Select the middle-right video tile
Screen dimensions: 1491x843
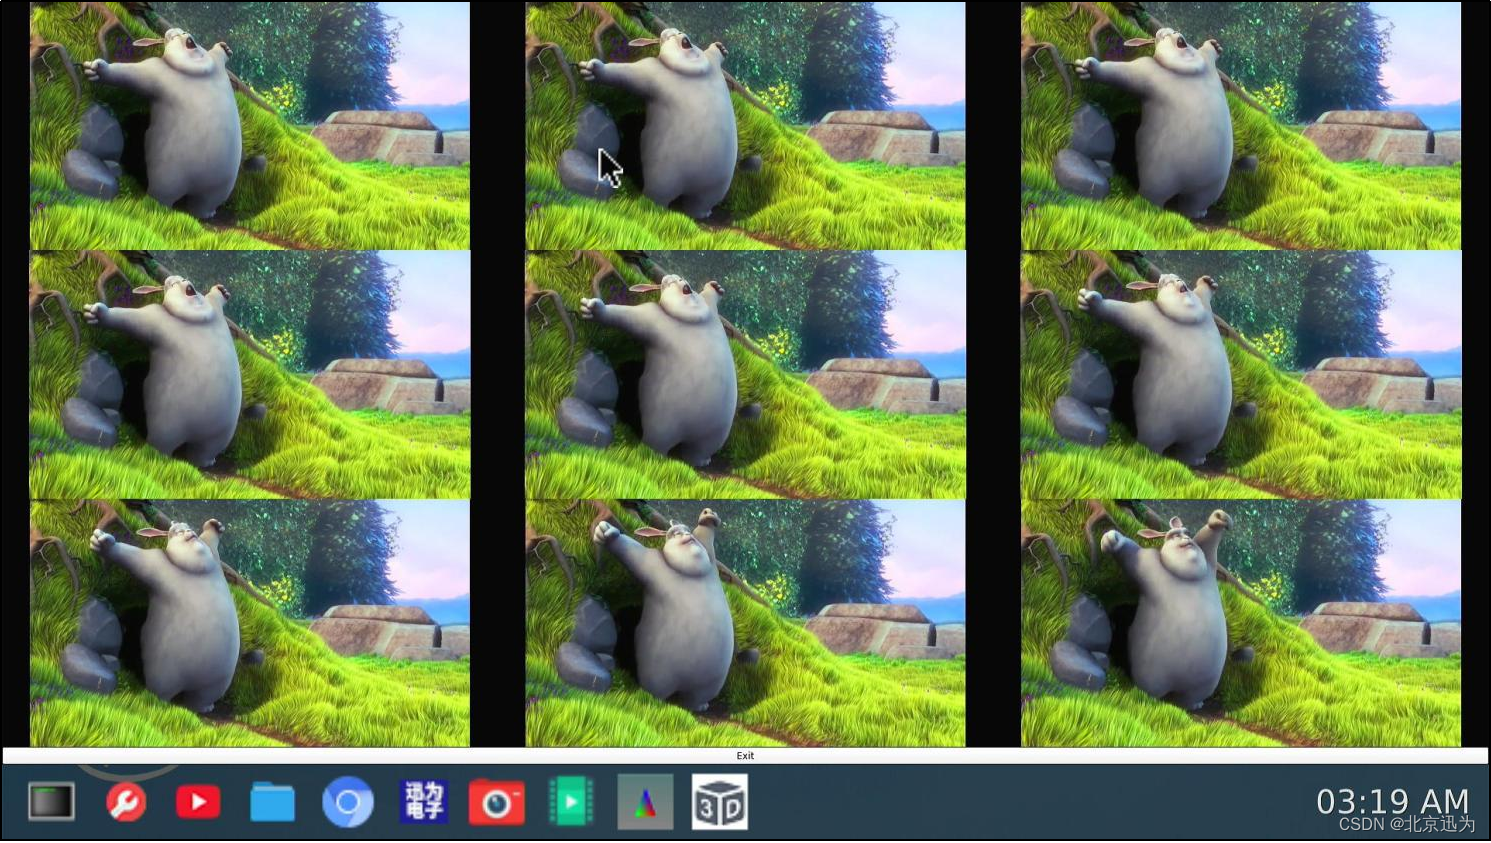click(1241, 374)
